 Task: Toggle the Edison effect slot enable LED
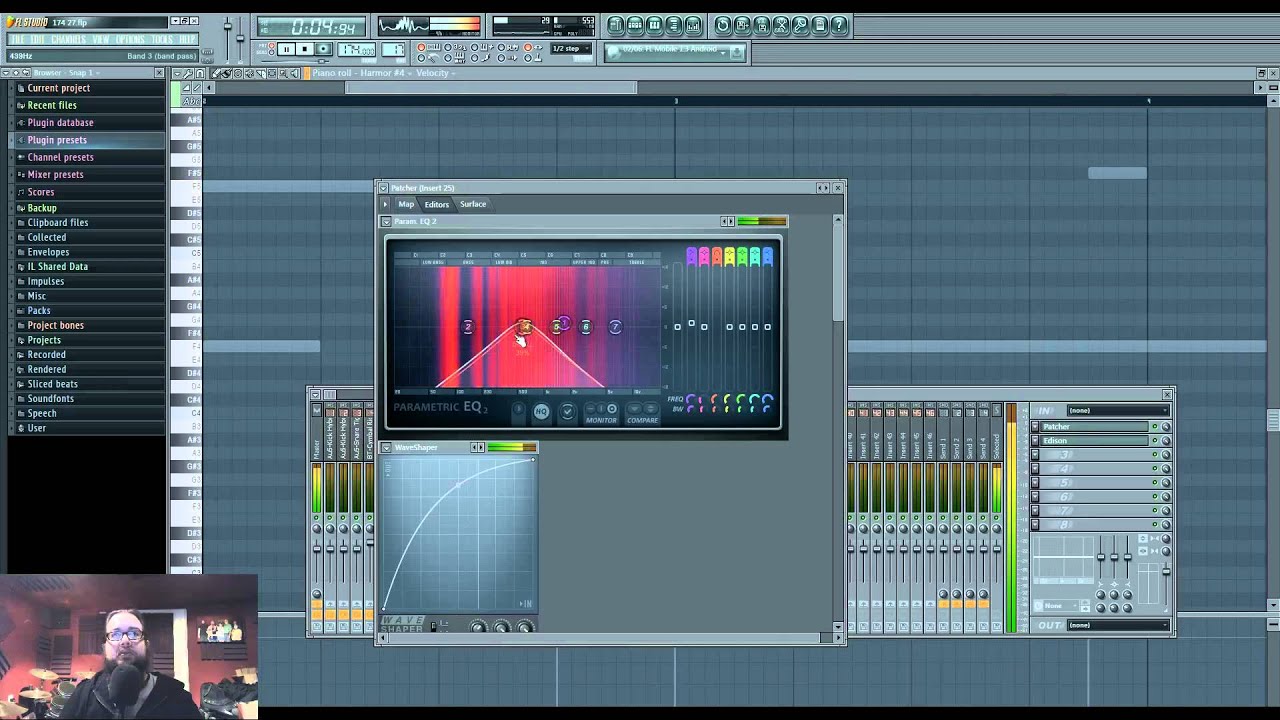(1154, 441)
